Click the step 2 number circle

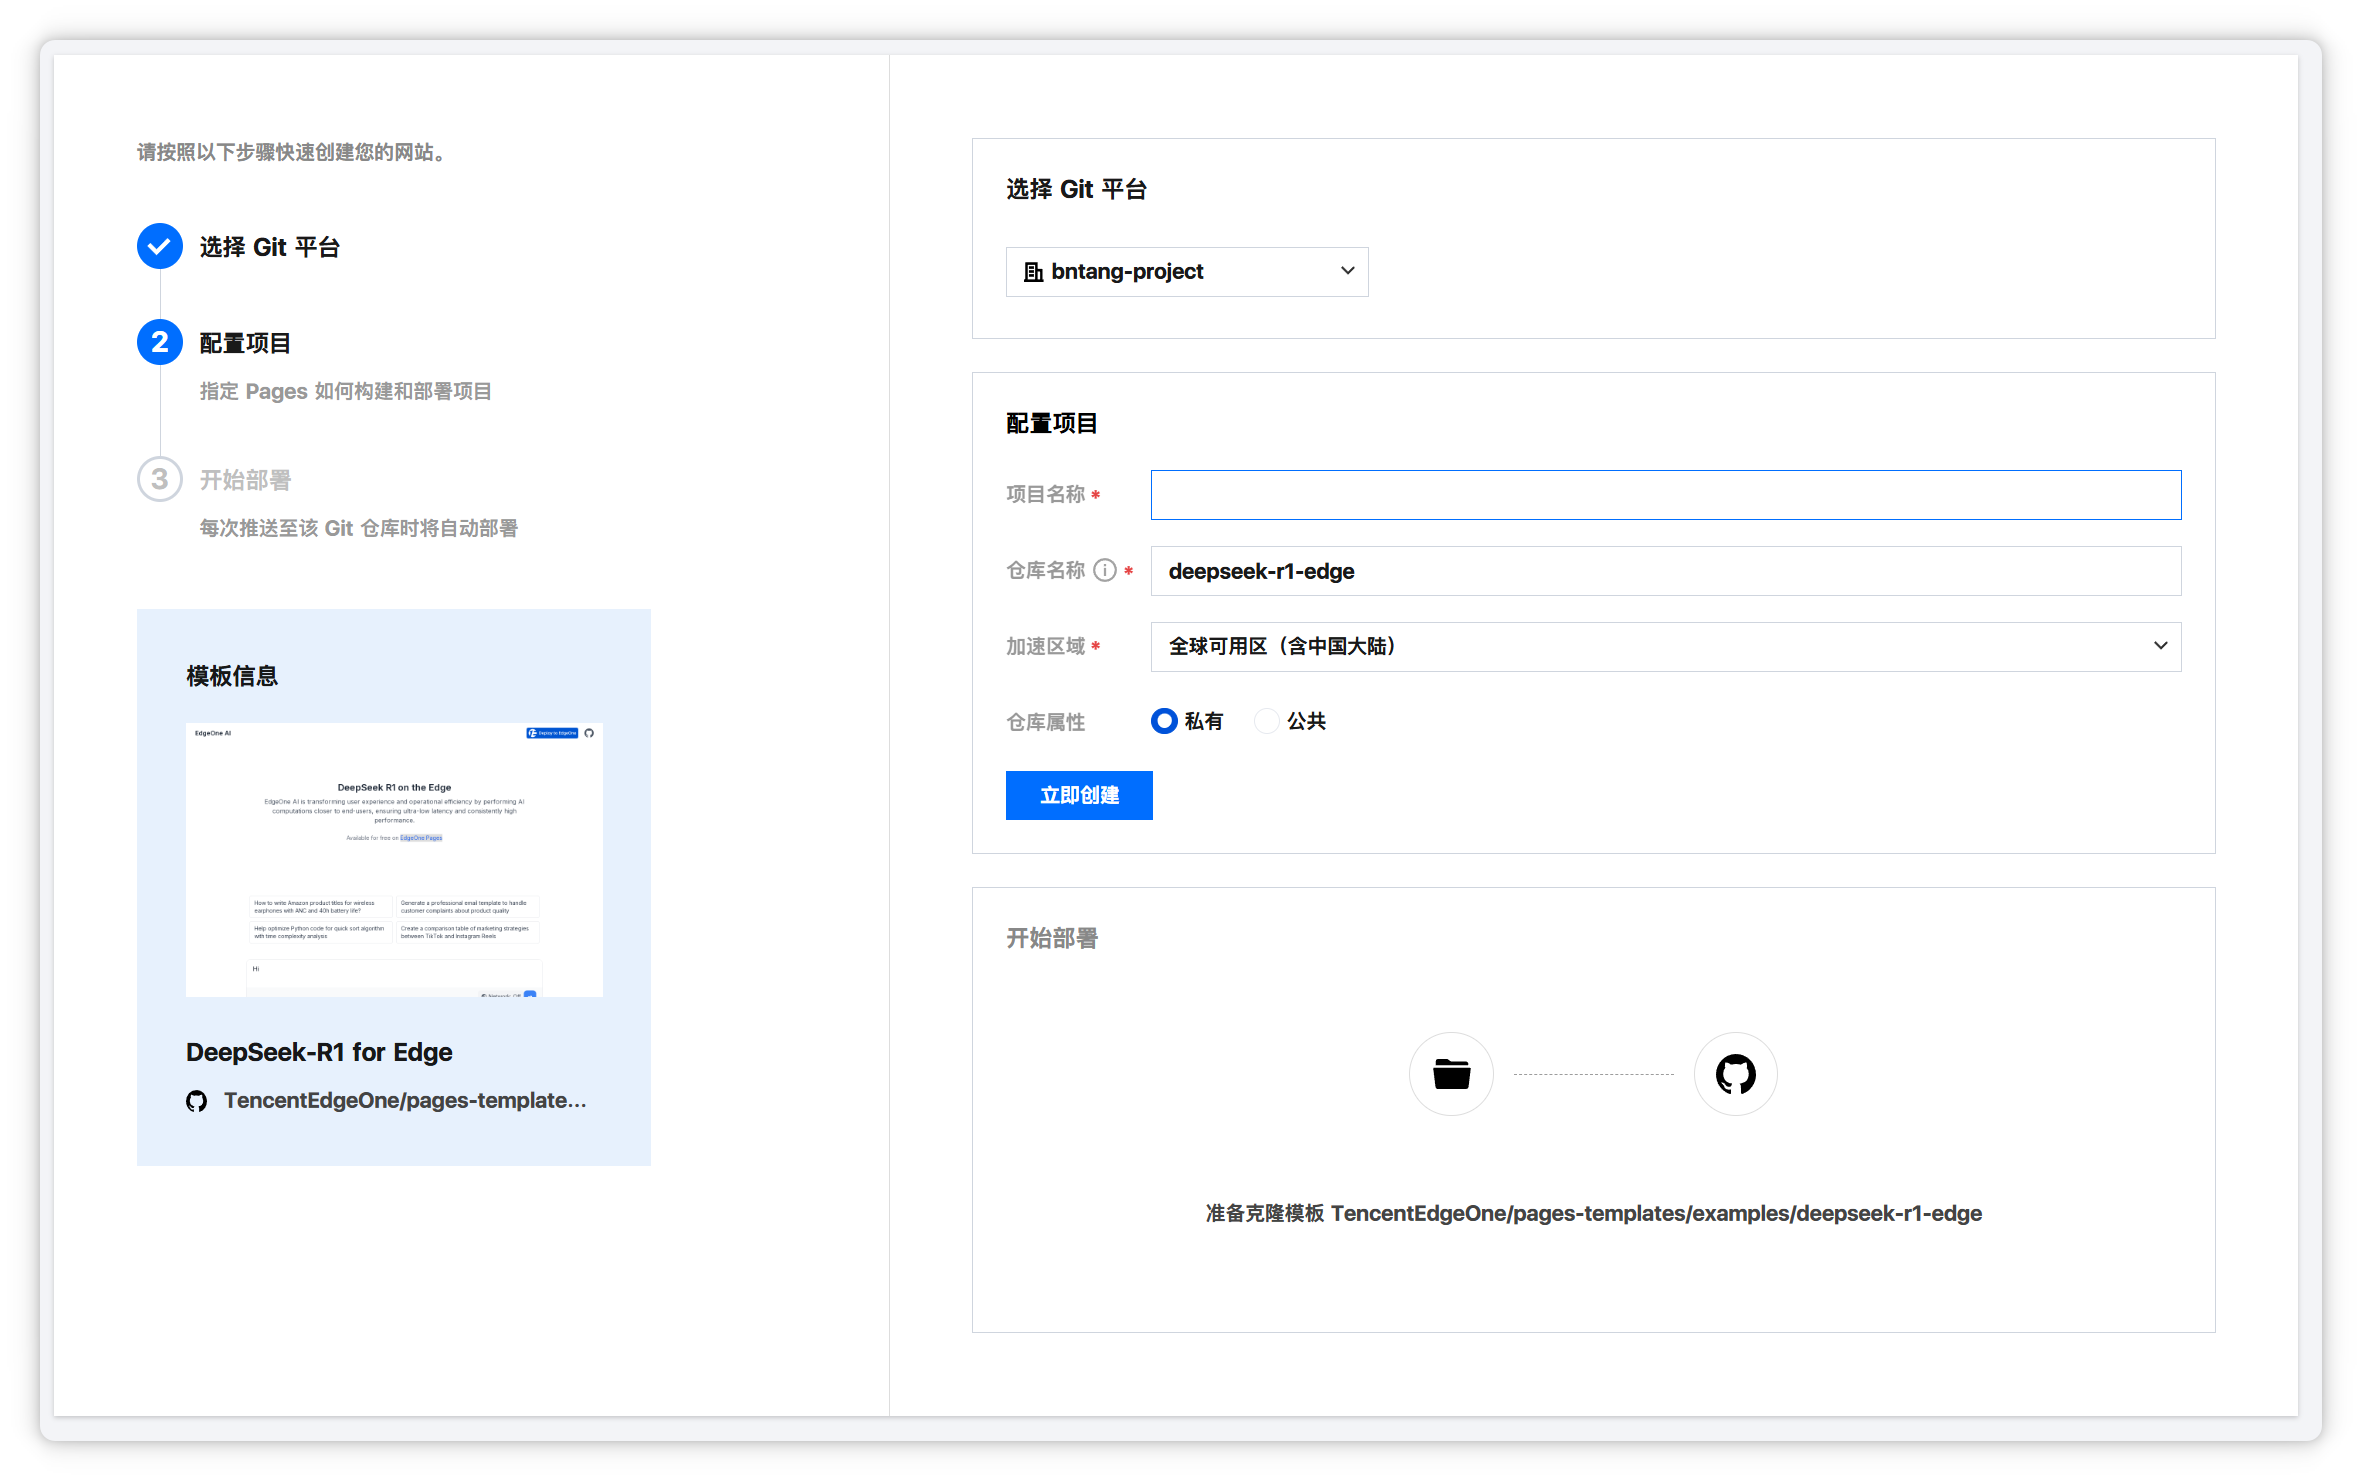(160, 342)
